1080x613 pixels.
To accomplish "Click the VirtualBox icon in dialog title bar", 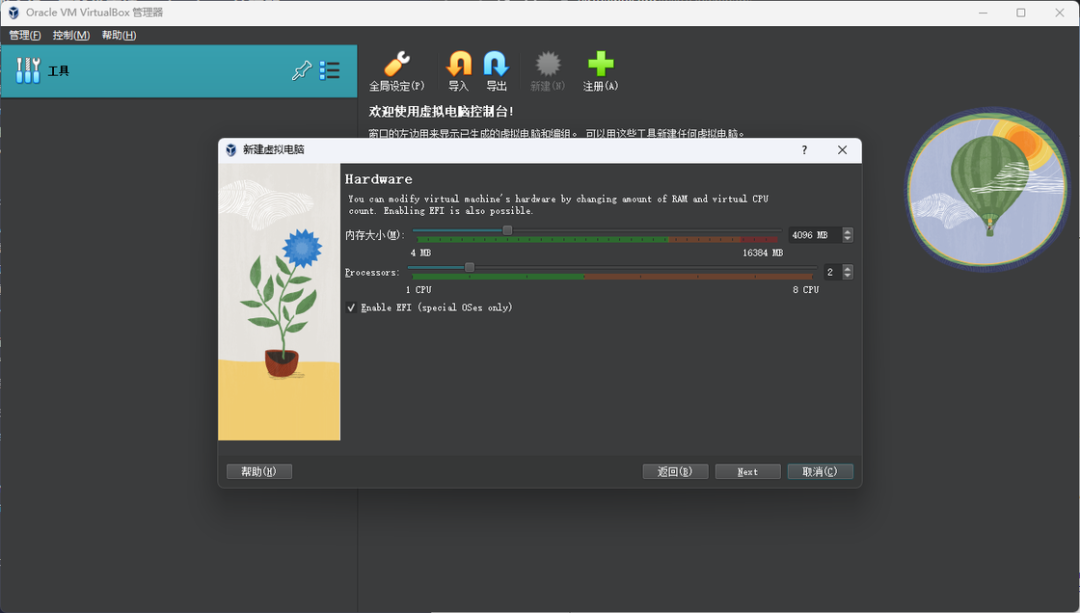I will (x=231, y=150).
